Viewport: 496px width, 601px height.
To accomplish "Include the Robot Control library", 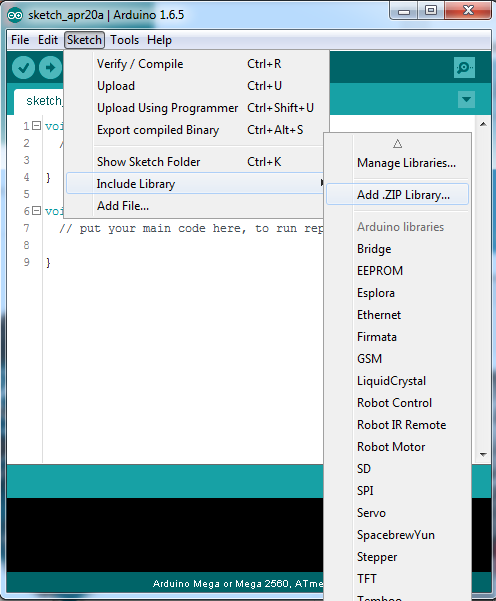I will 397,403.
